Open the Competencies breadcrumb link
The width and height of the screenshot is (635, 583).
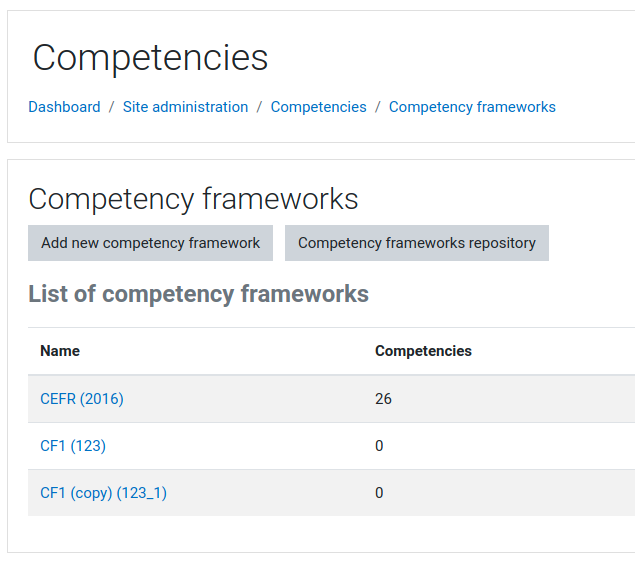click(318, 107)
